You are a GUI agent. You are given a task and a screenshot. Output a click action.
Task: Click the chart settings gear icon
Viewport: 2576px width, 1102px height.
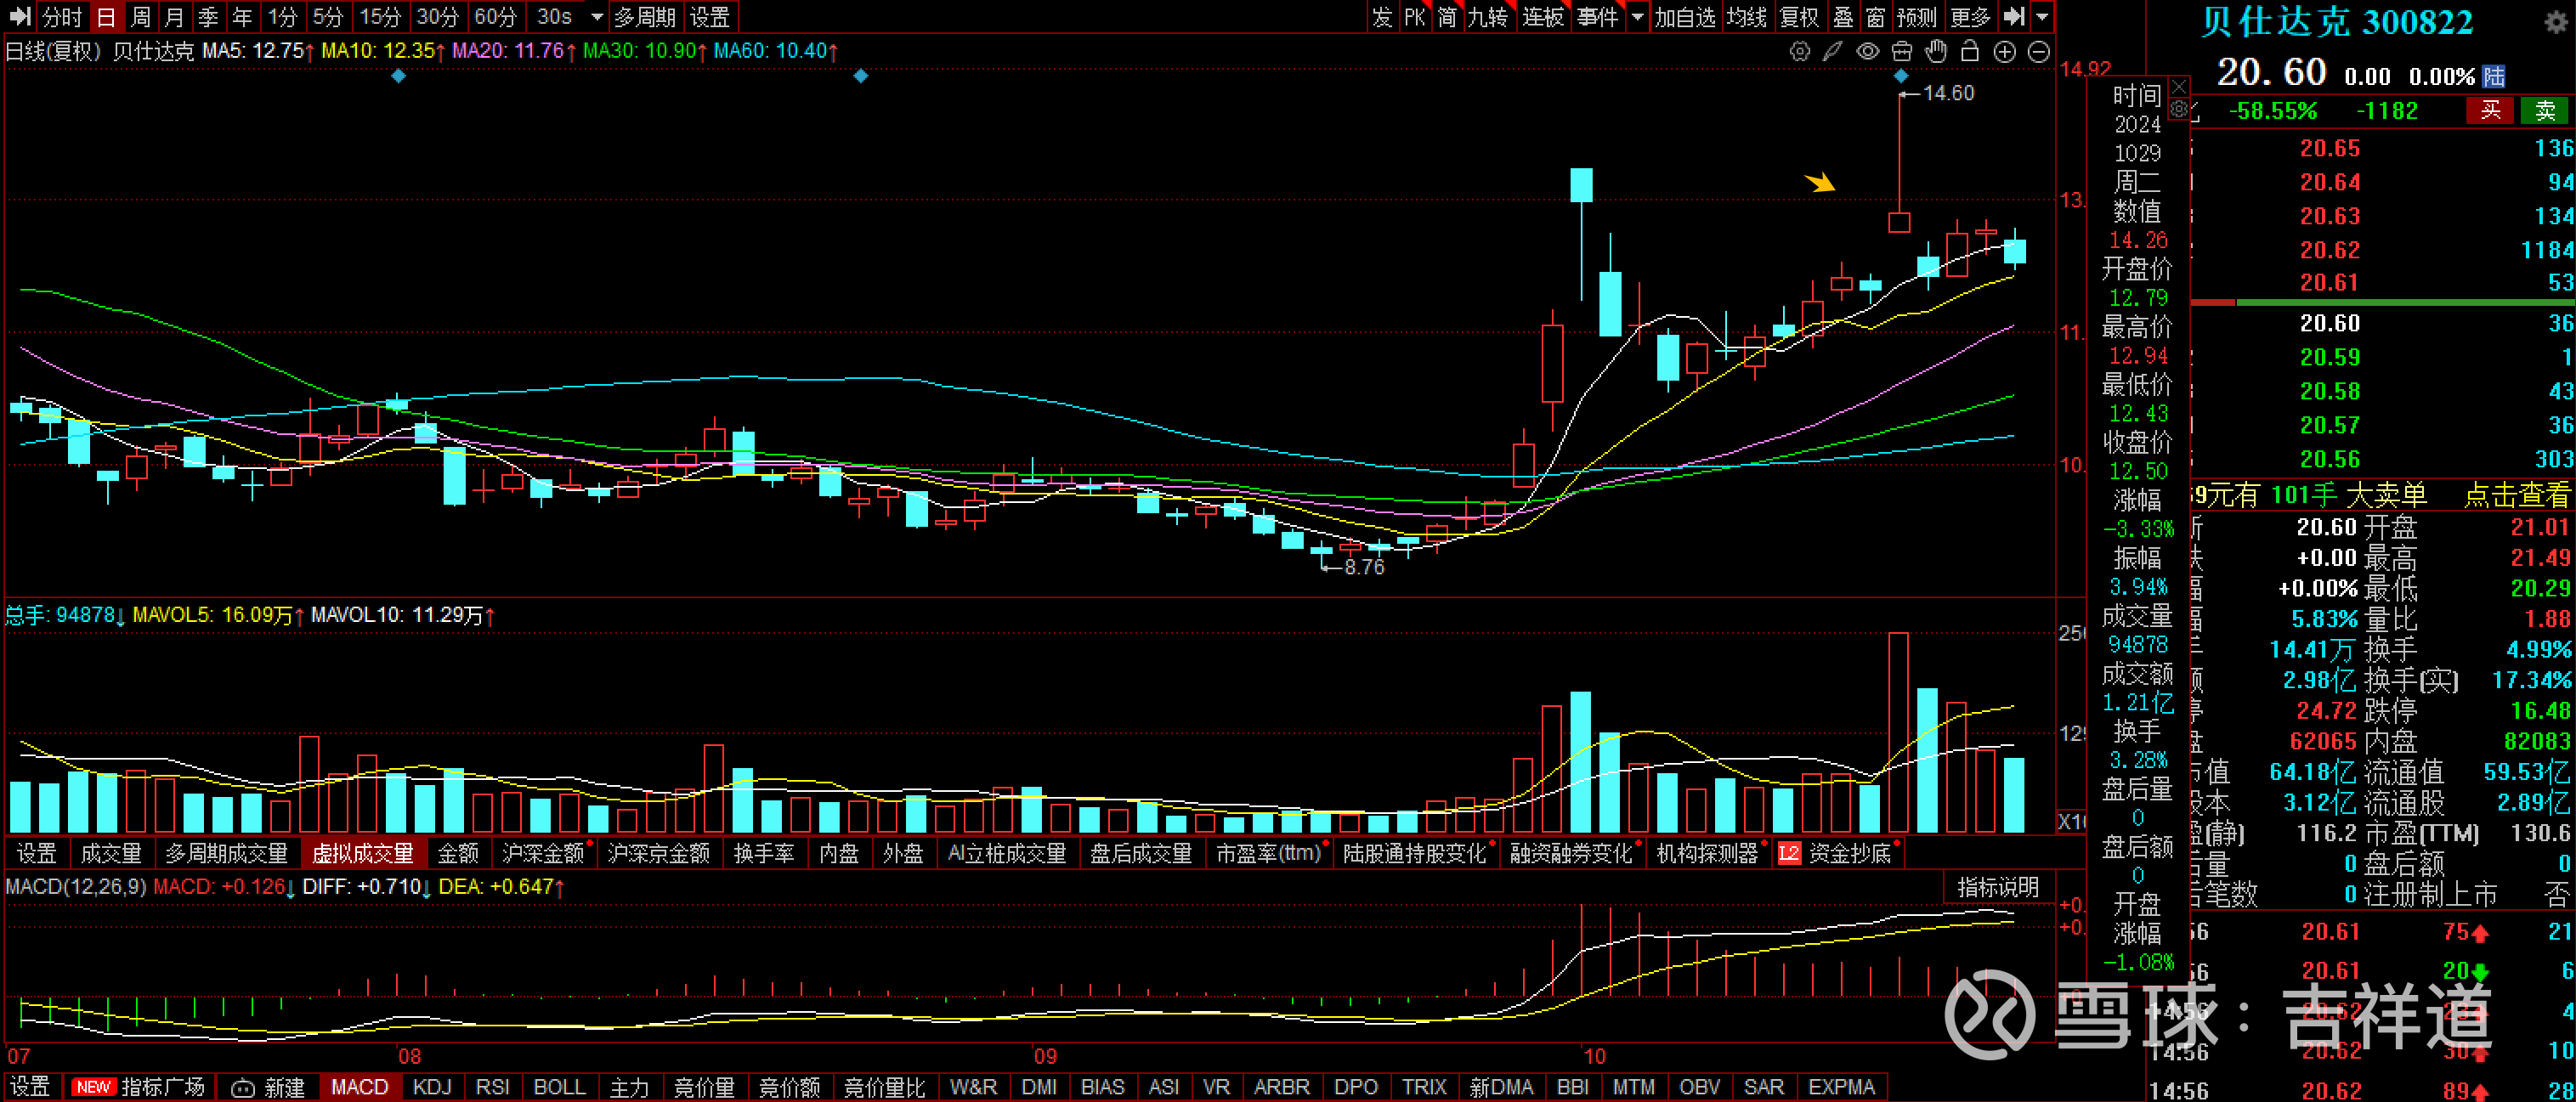1799,52
